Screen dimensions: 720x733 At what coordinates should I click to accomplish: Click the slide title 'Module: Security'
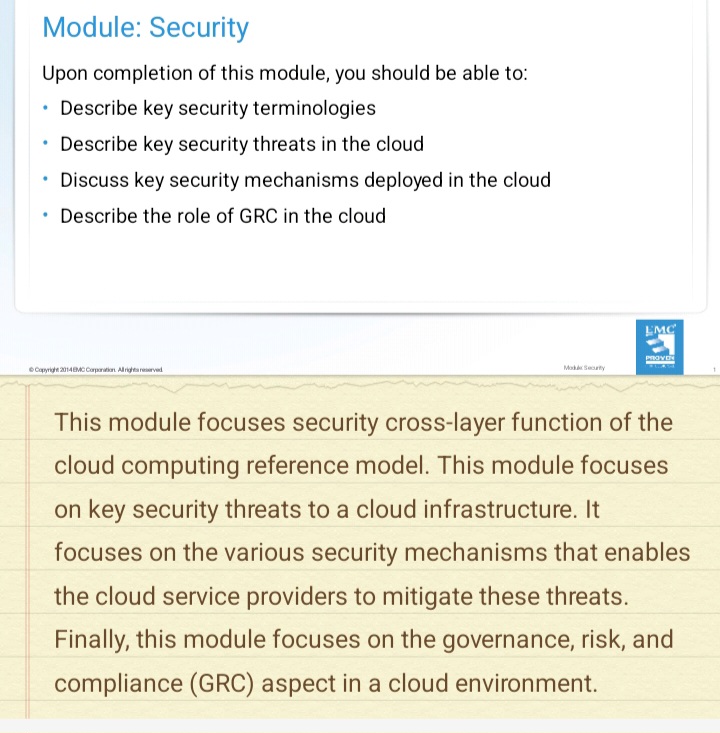[145, 28]
